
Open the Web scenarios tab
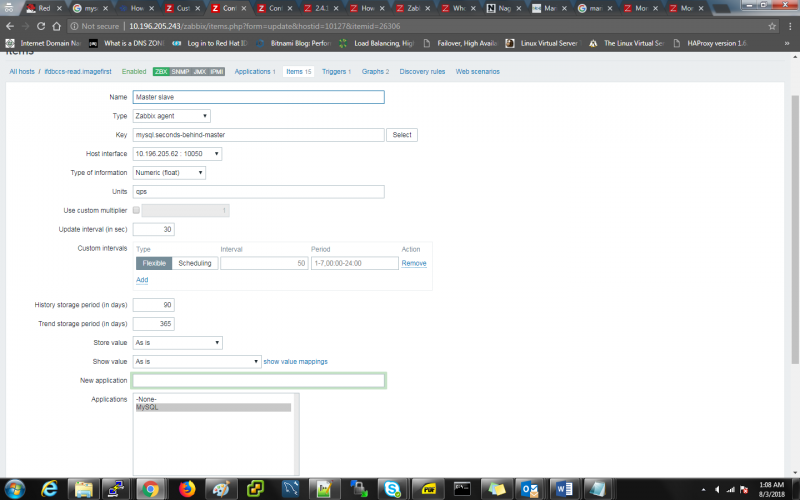[478, 71]
